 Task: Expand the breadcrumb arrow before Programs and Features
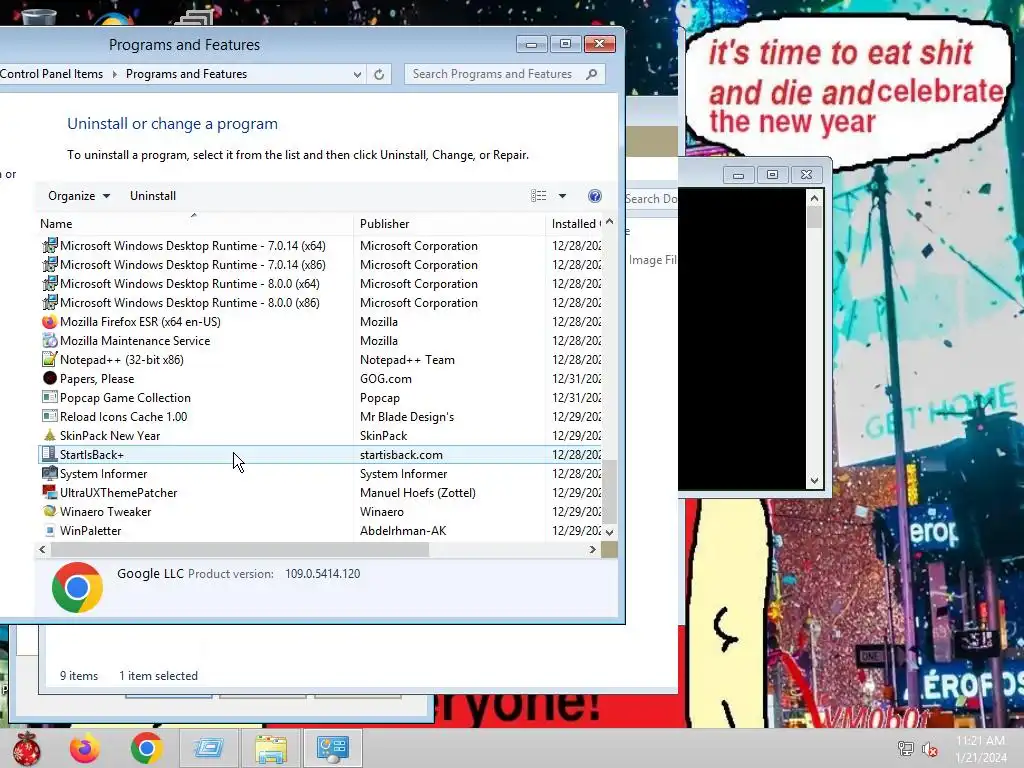pyautogui.click(x=114, y=74)
